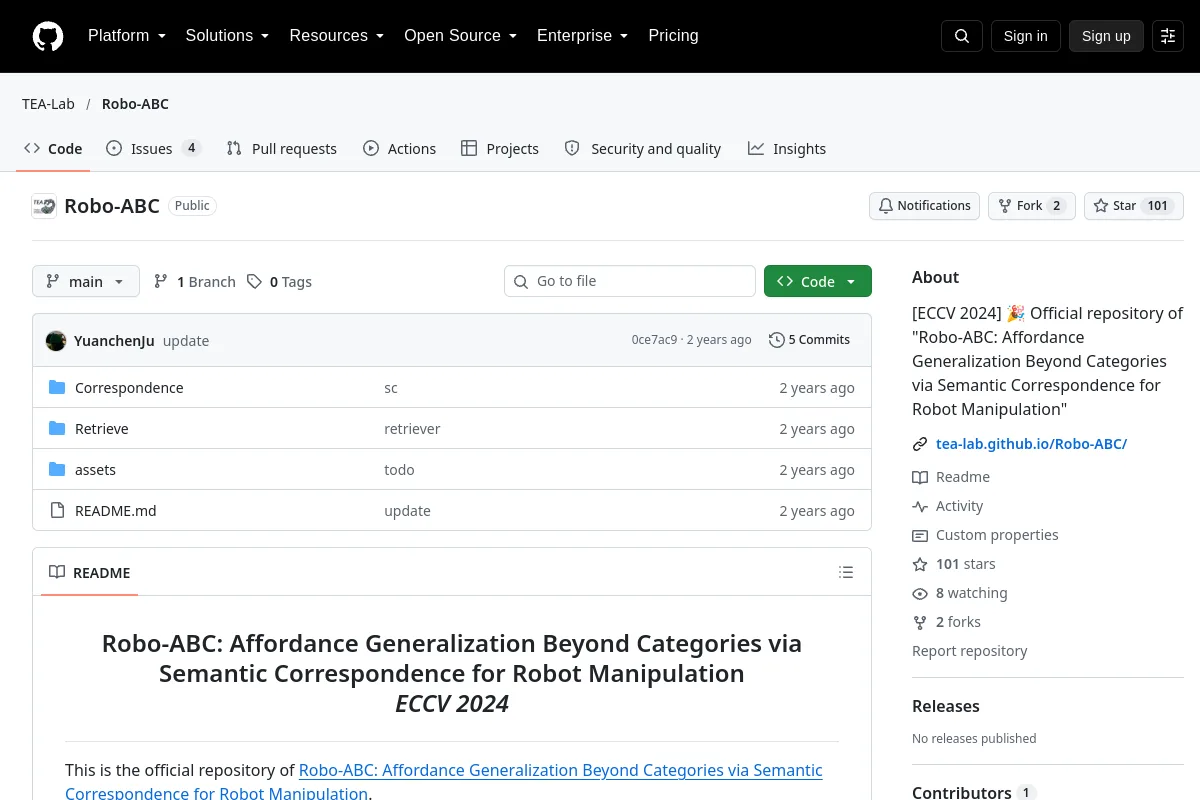Open the 0ce7ac9 commit hash
The image size is (1200, 800).
[x=654, y=340]
